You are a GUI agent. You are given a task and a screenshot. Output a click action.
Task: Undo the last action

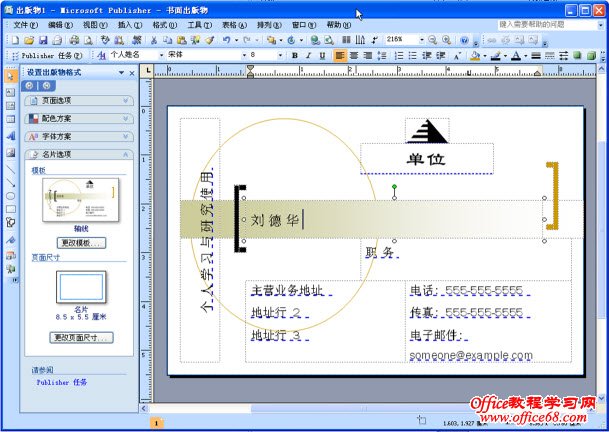226,40
